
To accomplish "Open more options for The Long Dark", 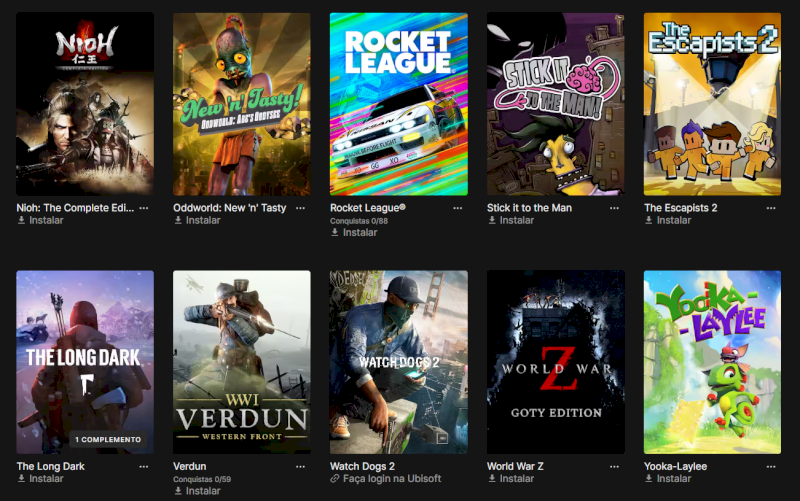I will [x=144, y=467].
